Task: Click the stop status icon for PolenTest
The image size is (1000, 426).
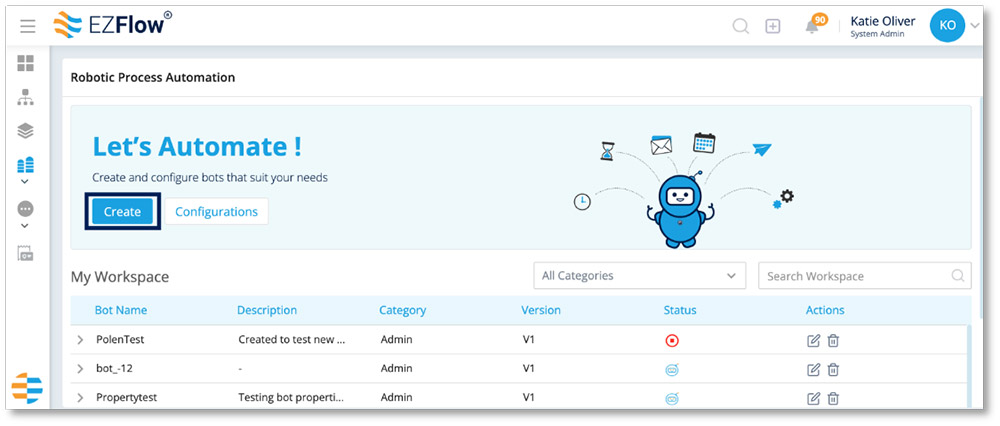Action: [672, 341]
